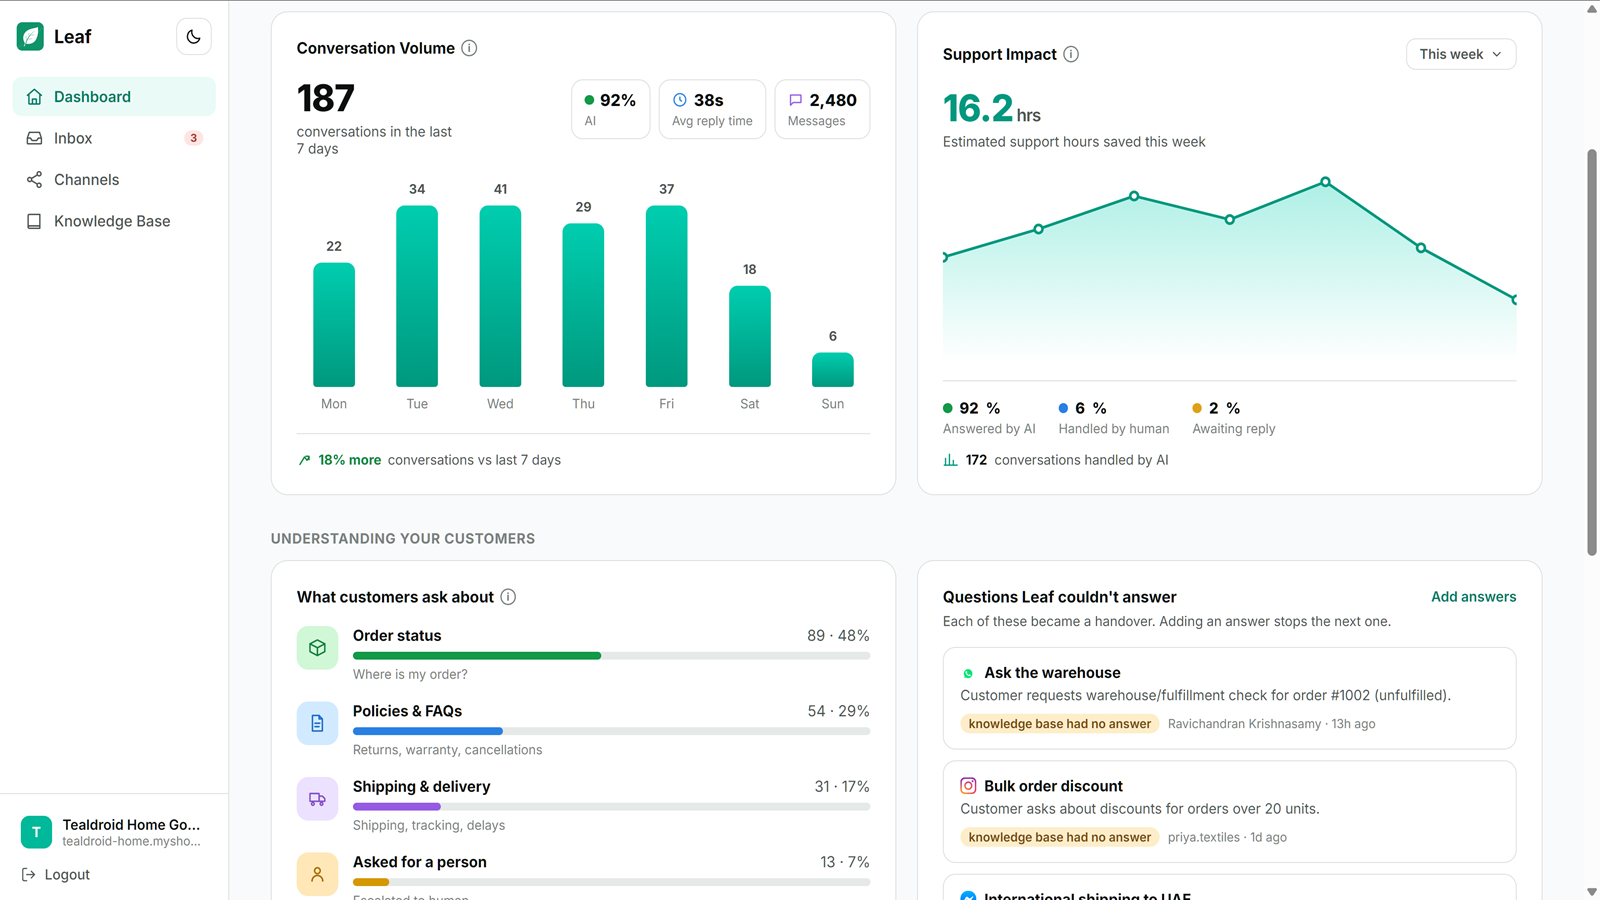Click Conversation Volume info icon

pos(469,48)
